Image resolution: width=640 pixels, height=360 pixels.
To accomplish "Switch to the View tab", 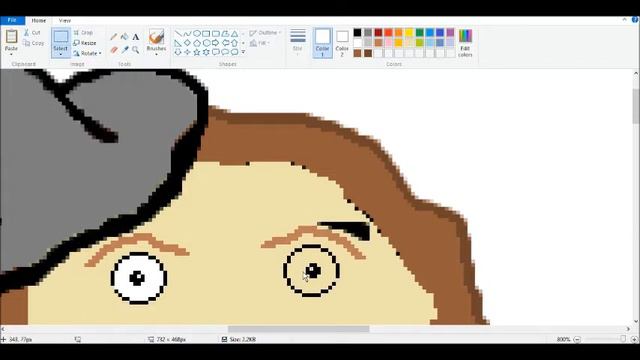I will (65, 20).
